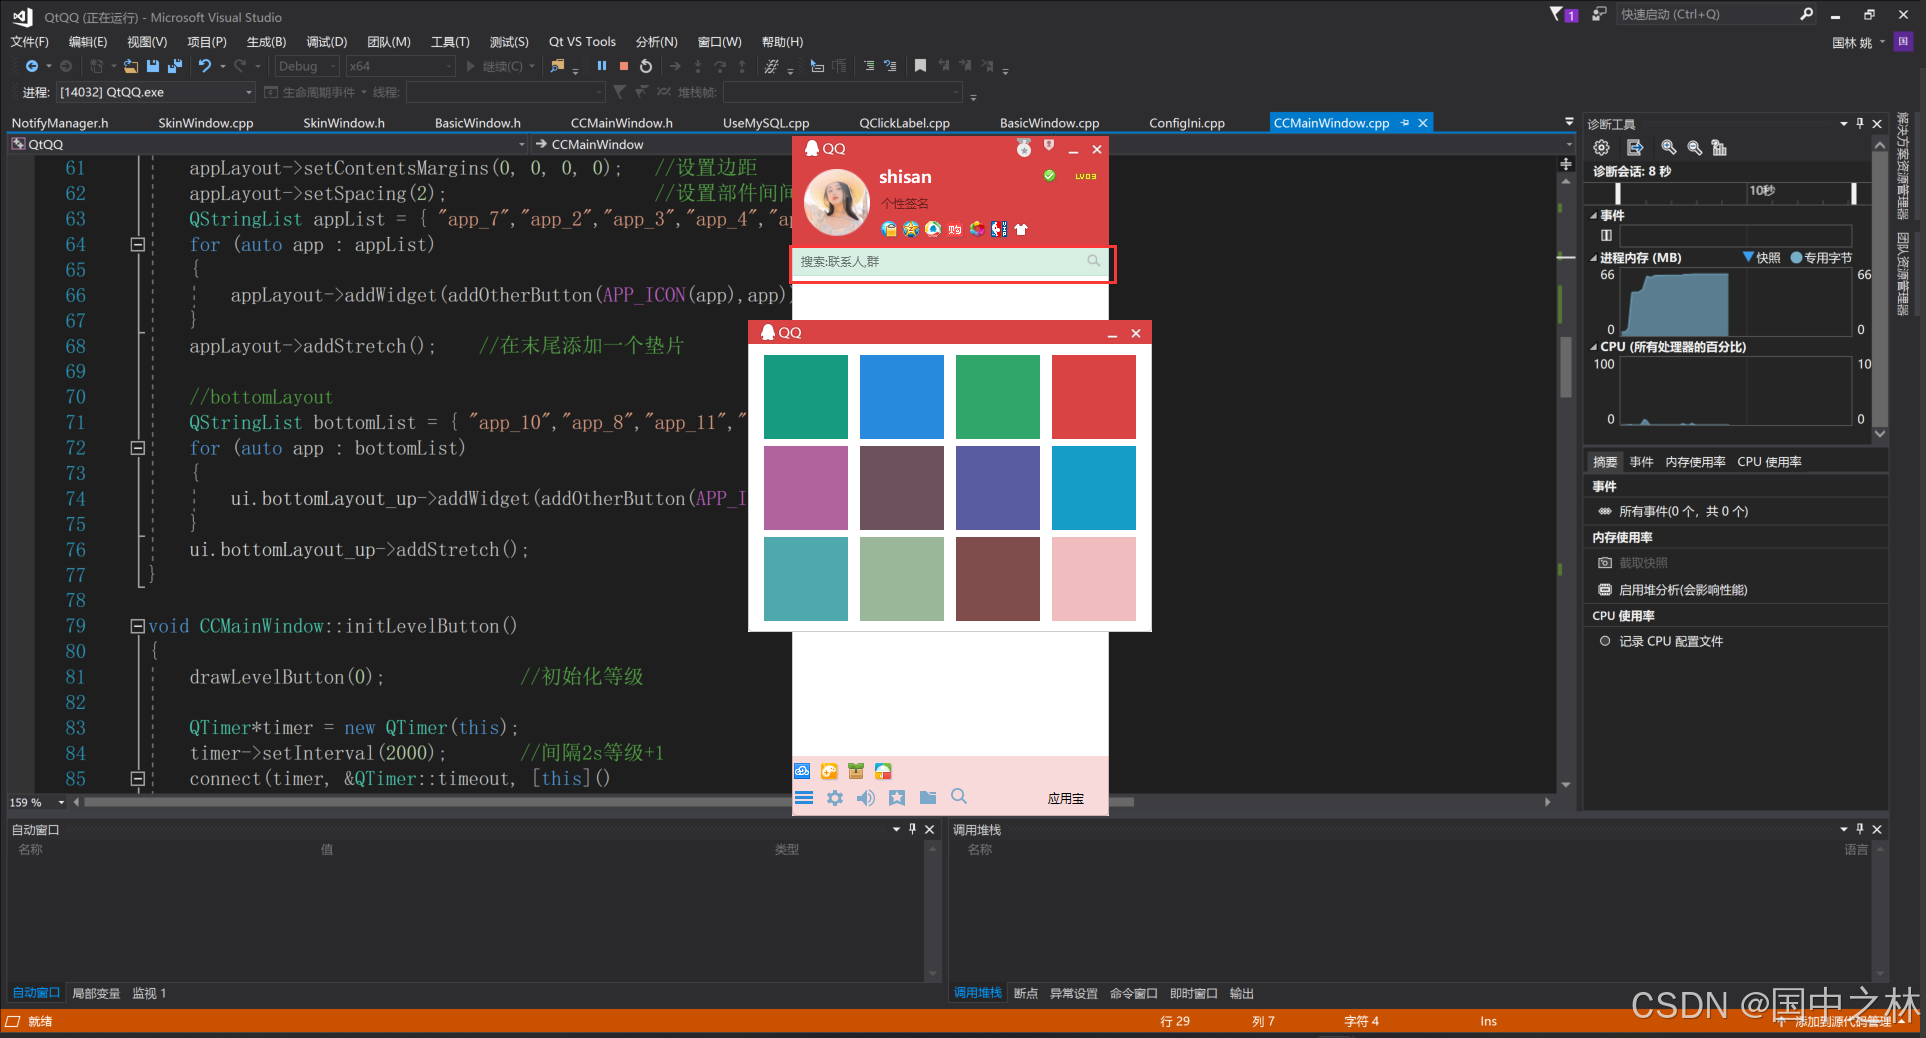Open QQ settings gear at bottom
This screenshot has width=1926, height=1038.
pyautogui.click(x=835, y=797)
